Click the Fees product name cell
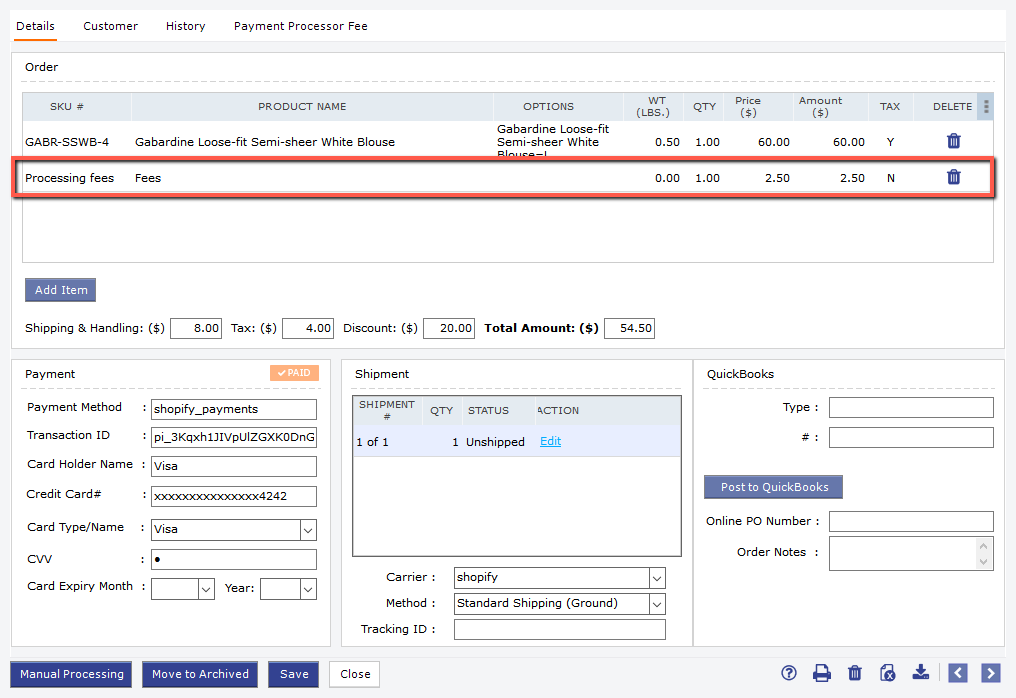The height and width of the screenshot is (698, 1016). [148, 178]
